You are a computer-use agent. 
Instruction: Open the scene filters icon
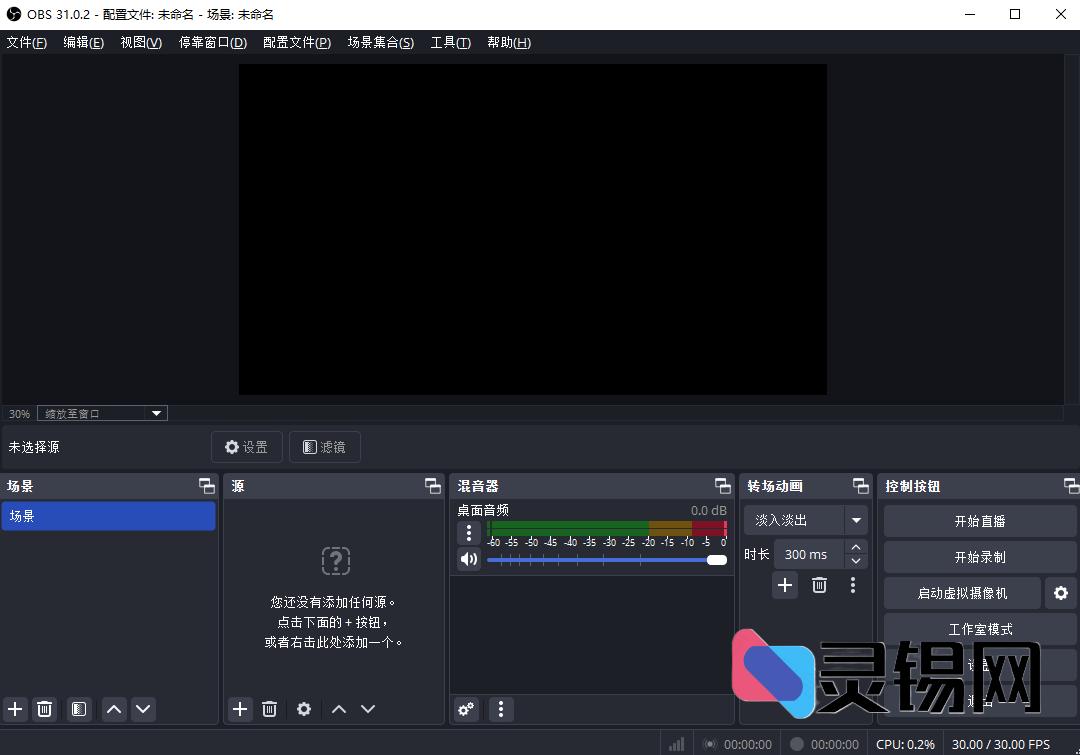(x=79, y=709)
